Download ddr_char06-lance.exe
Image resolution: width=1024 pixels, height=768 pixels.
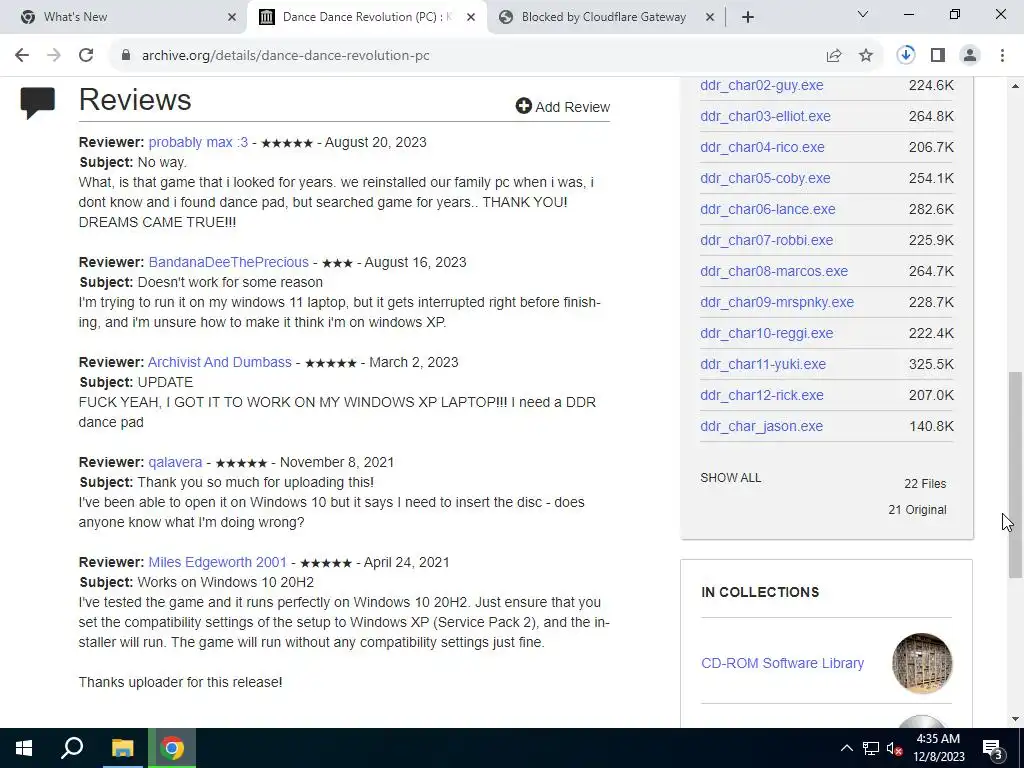[x=767, y=209]
